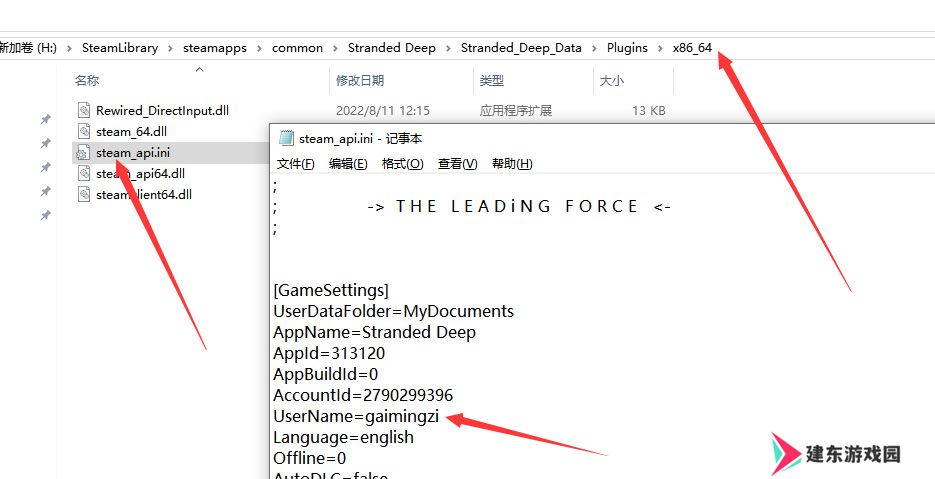Select the steam_api.ini file icon
Image resolution: width=935 pixels, height=479 pixels.
tap(82, 153)
